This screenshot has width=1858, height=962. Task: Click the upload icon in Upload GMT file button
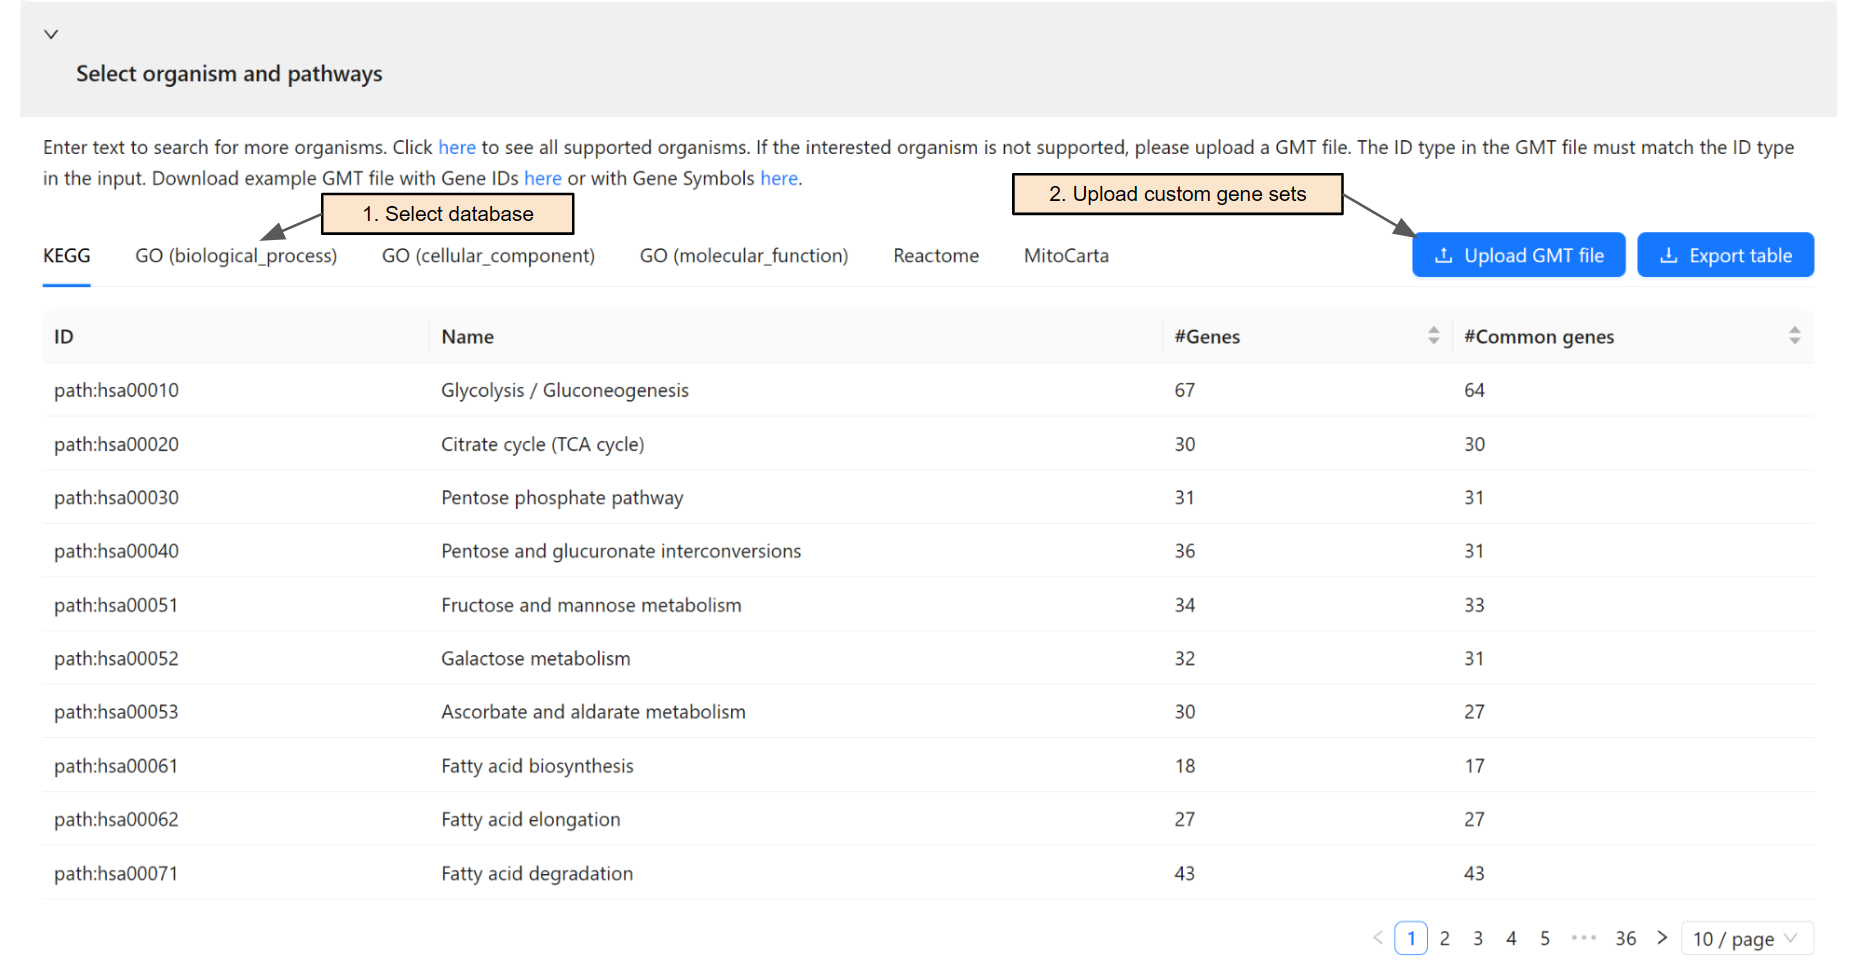(x=1443, y=255)
